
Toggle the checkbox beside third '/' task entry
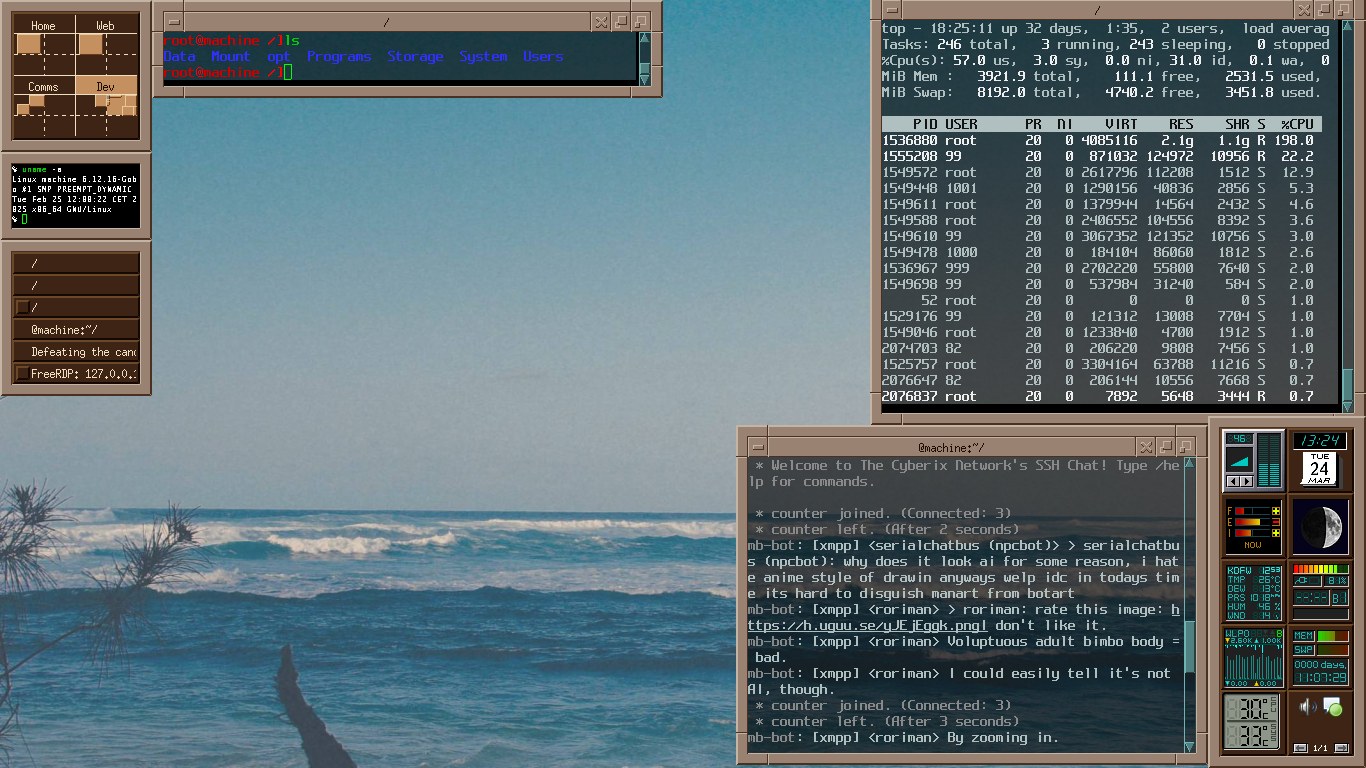click(22, 308)
